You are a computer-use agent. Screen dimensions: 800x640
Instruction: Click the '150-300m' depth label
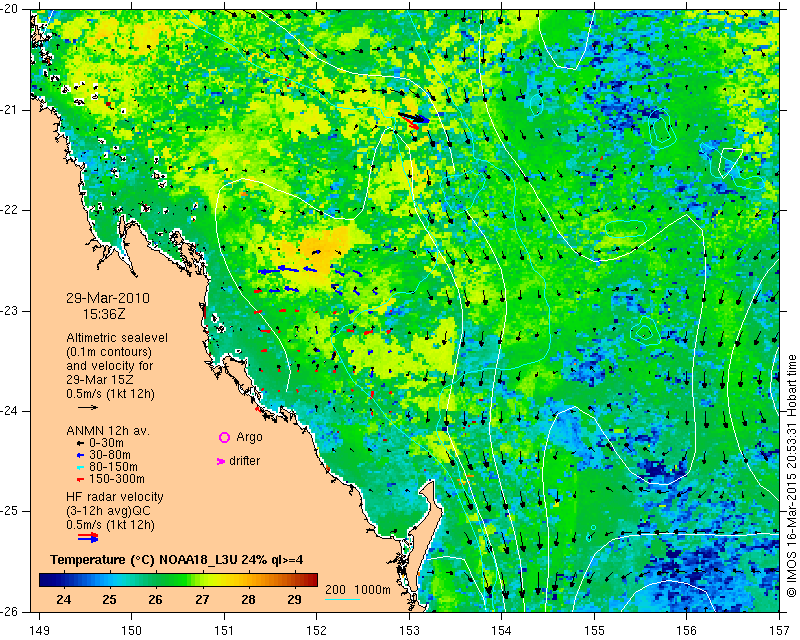tap(116, 479)
